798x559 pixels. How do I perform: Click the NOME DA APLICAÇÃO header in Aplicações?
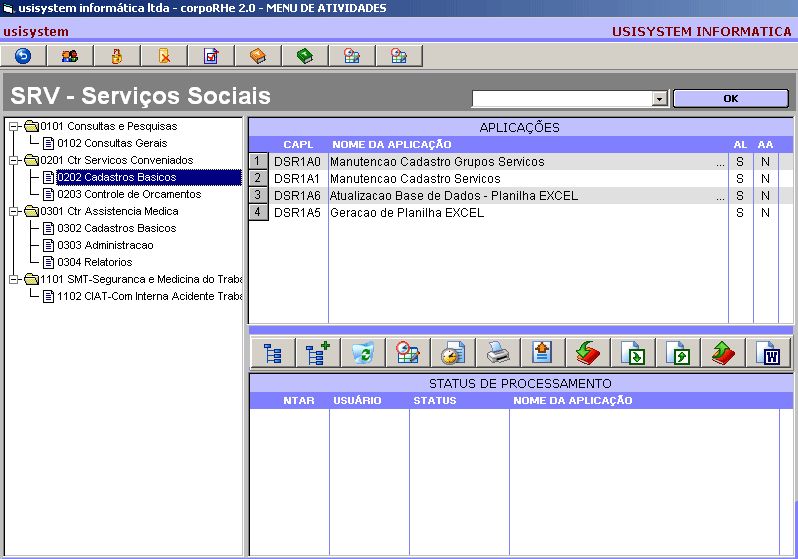[x=392, y=145]
